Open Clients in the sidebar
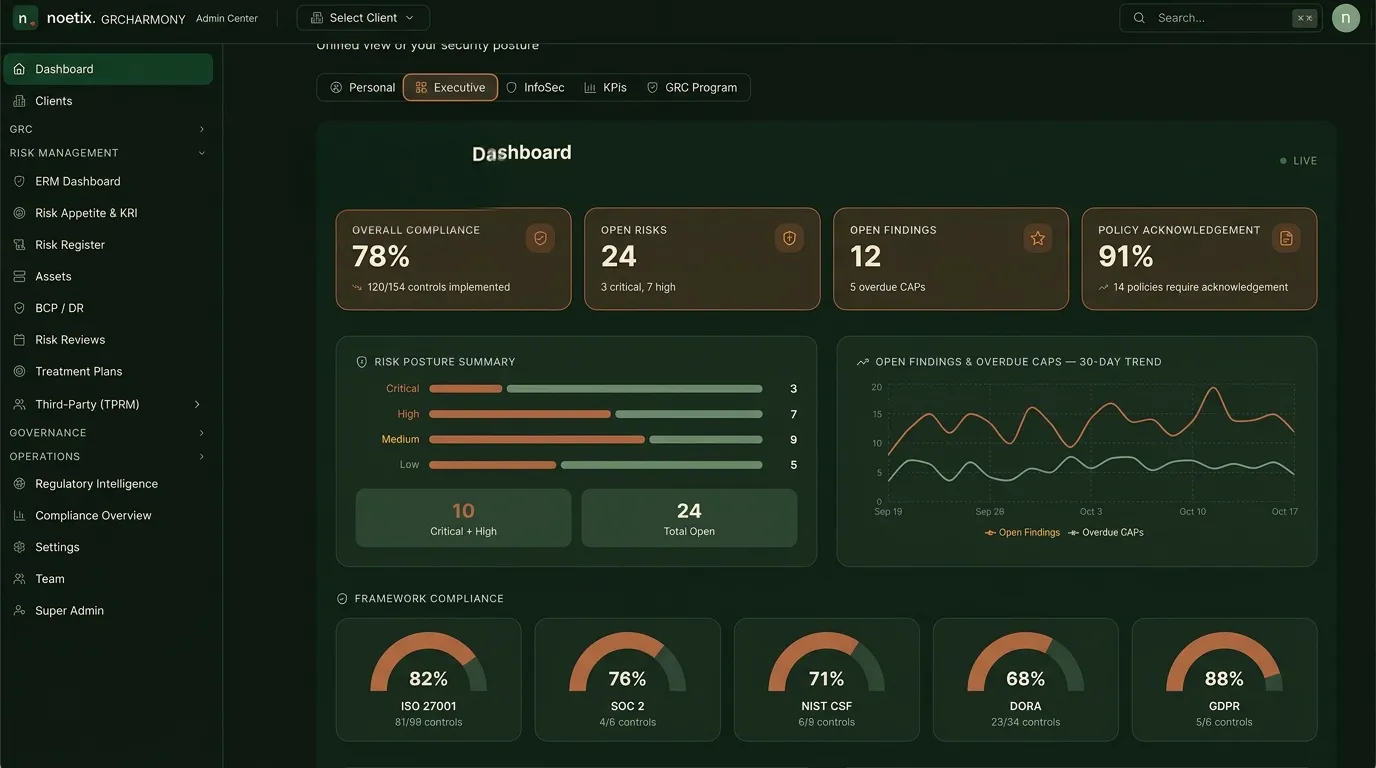 point(108,101)
